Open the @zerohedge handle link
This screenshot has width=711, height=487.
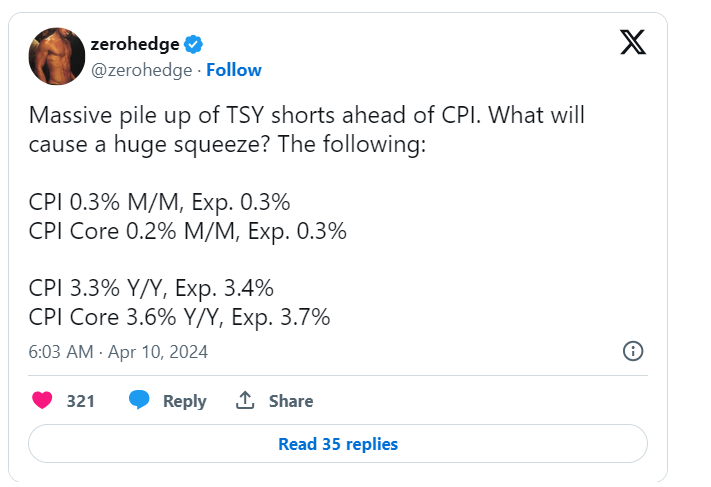pyautogui.click(x=140, y=70)
